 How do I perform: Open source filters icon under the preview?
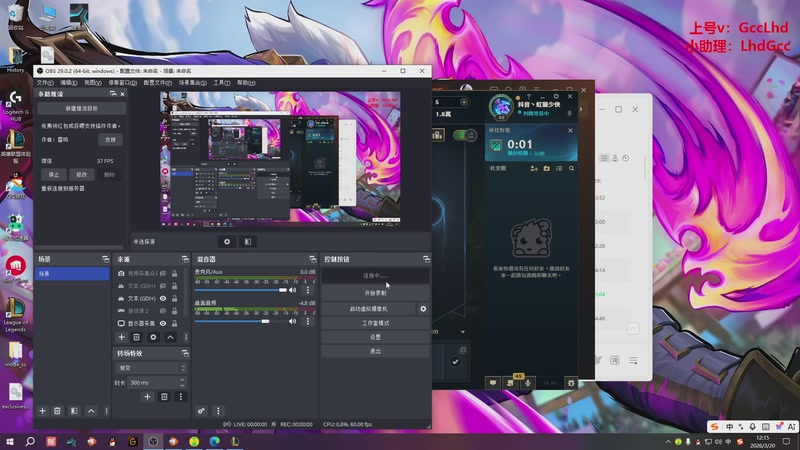pyautogui.click(x=248, y=242)
